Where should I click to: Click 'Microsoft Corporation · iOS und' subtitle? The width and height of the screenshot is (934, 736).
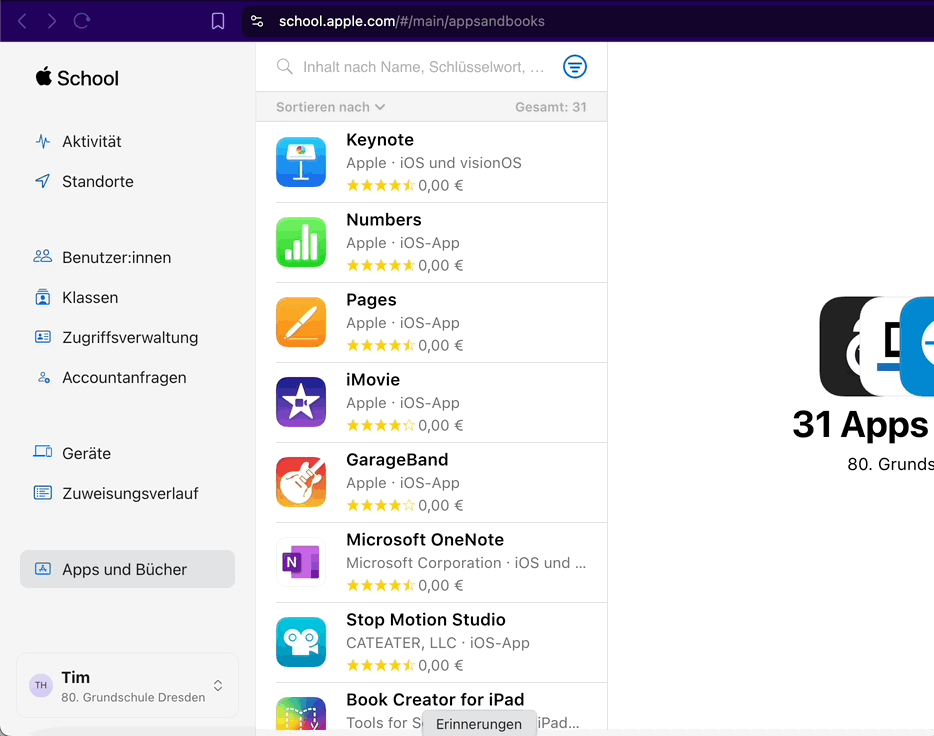(466, 563)
